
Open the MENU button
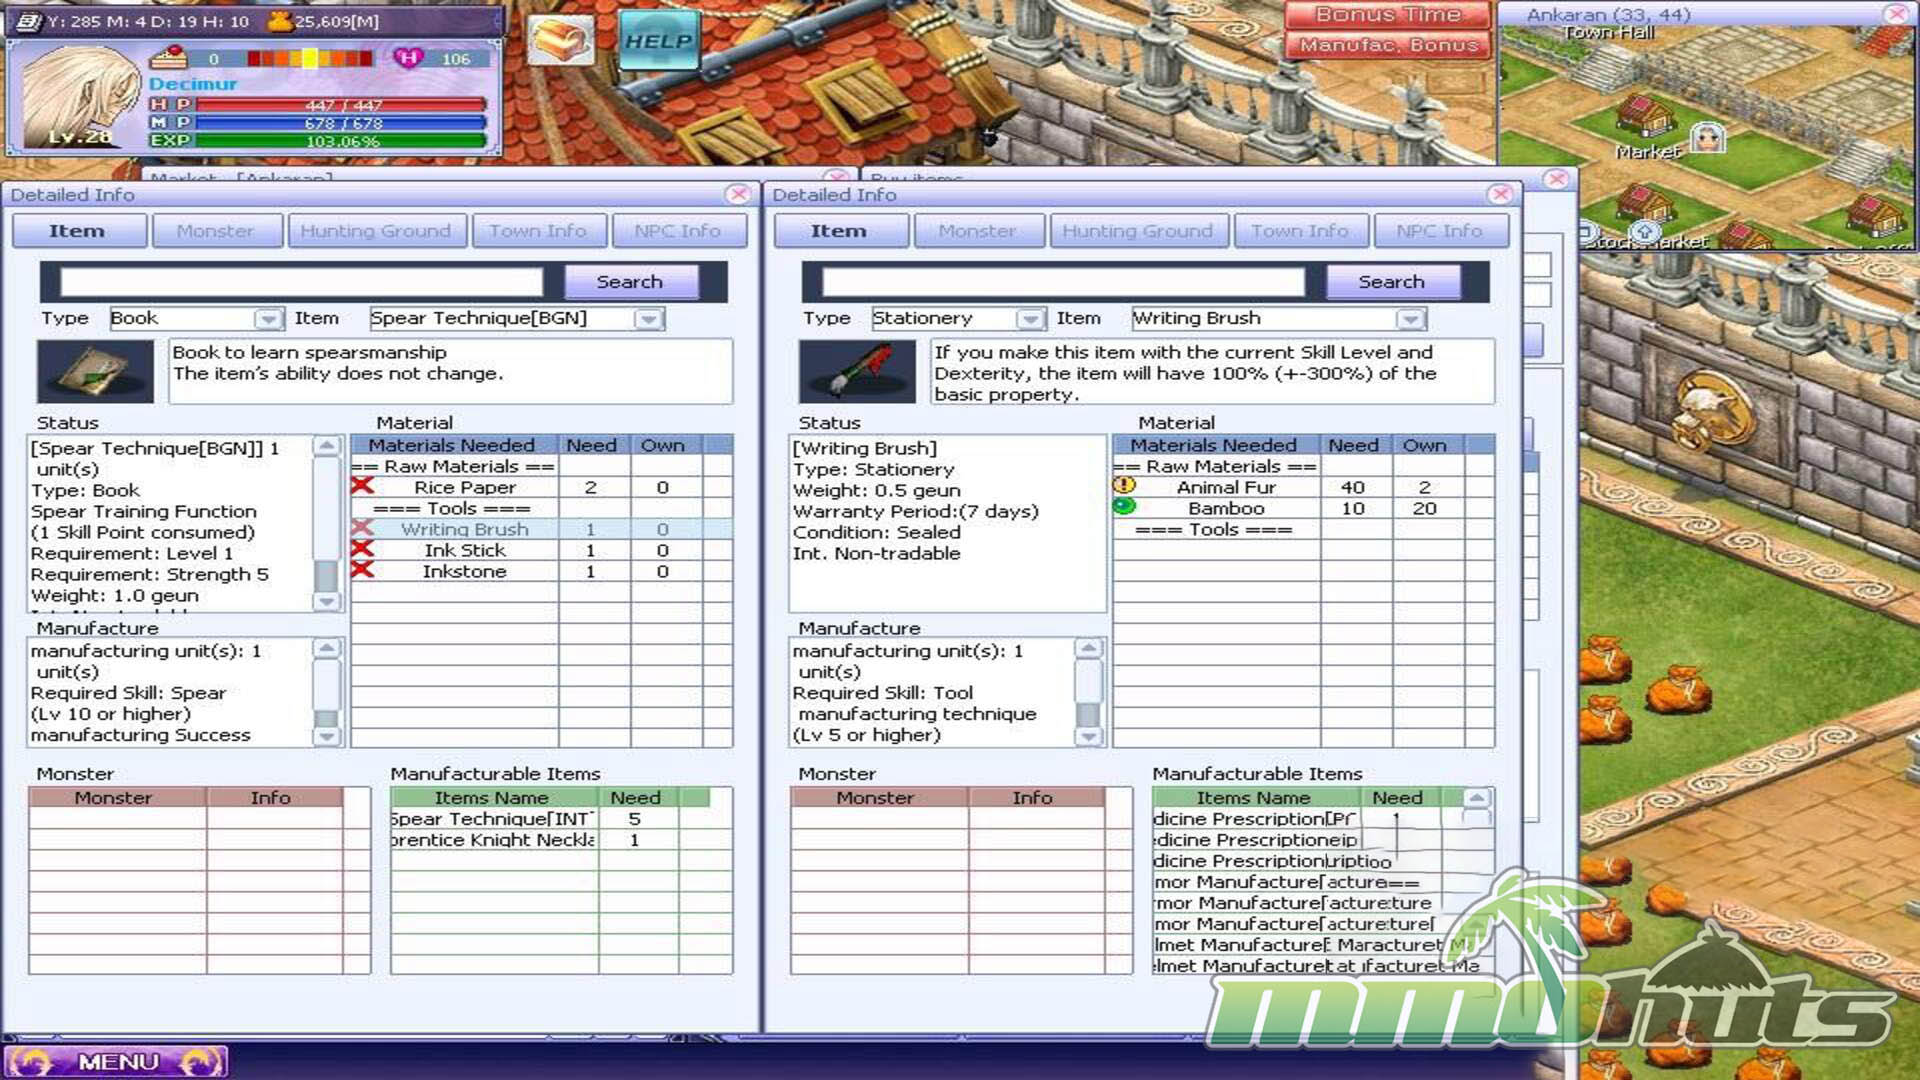pos(117,1061)
